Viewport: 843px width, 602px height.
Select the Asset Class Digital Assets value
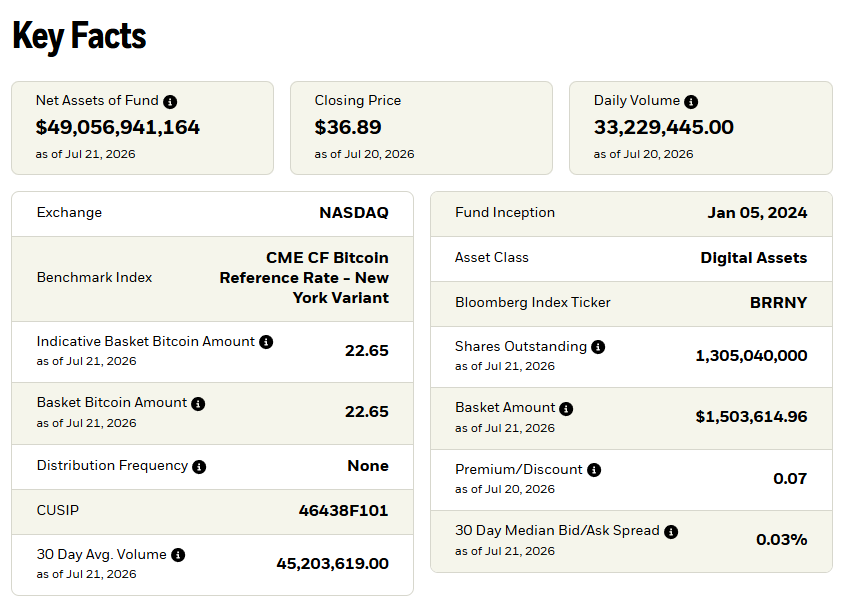(754, 258)
